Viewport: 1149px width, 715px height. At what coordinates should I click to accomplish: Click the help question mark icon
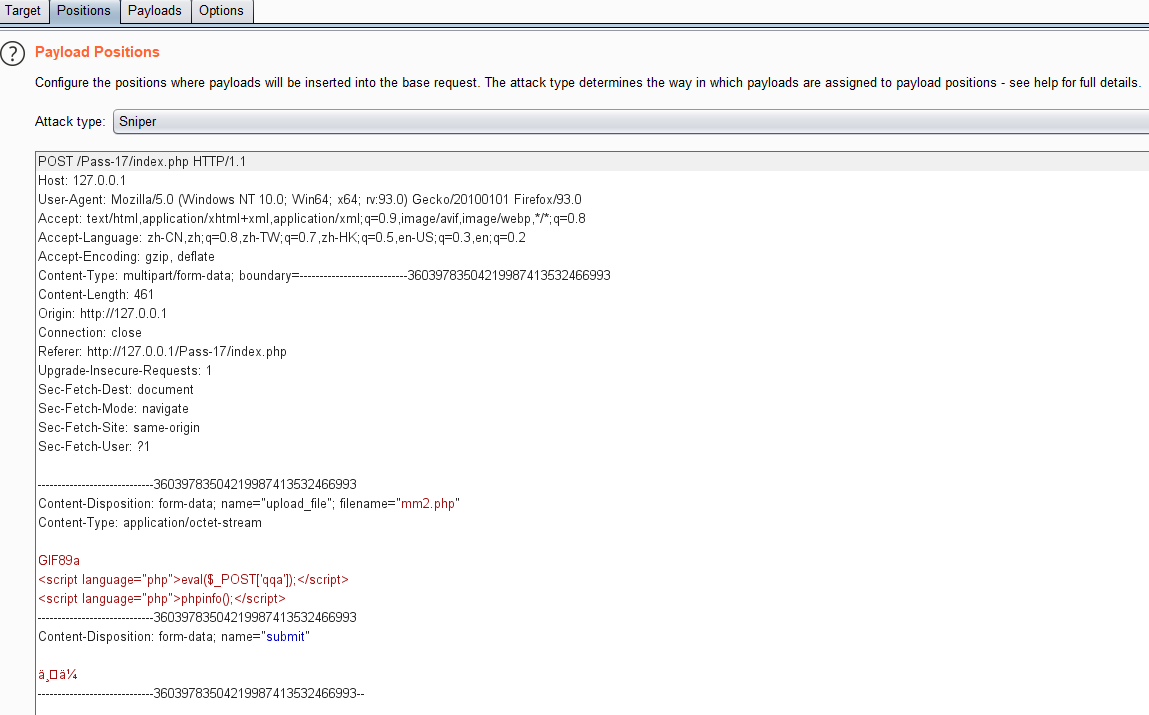[x=12, y=53]
